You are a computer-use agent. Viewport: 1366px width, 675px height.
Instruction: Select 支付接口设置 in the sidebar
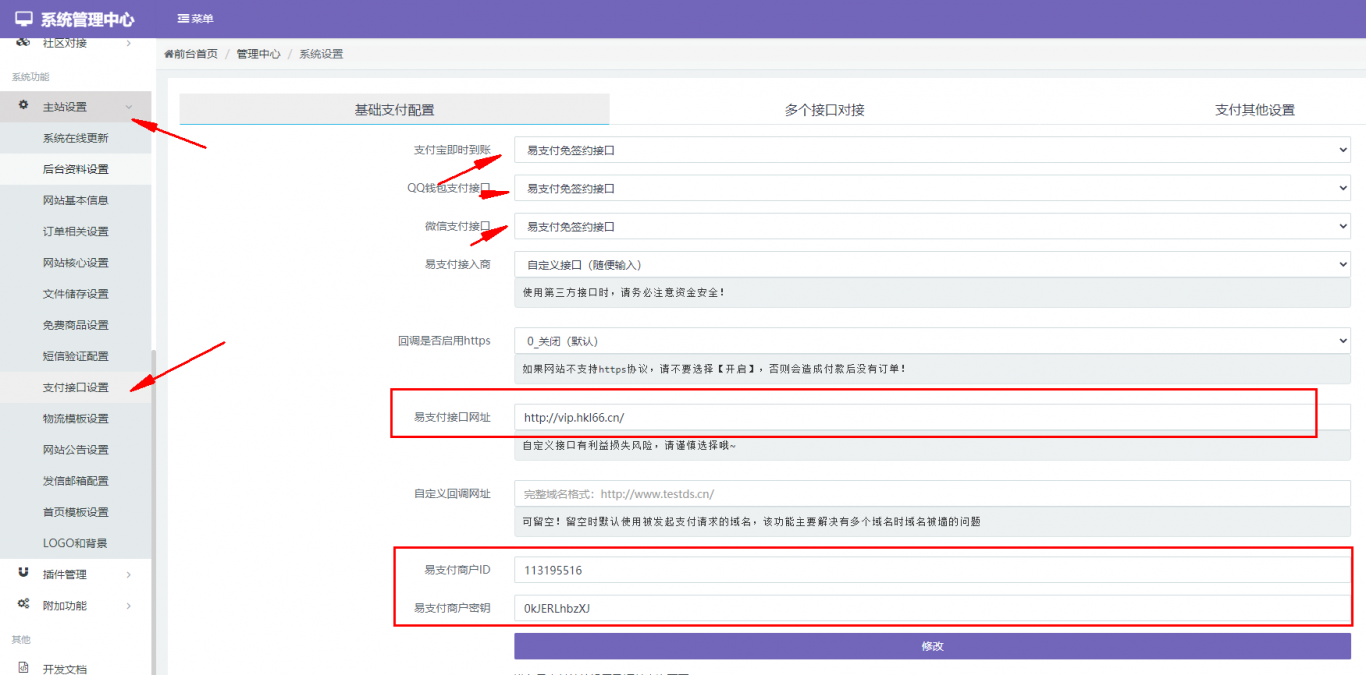point(76,387)
